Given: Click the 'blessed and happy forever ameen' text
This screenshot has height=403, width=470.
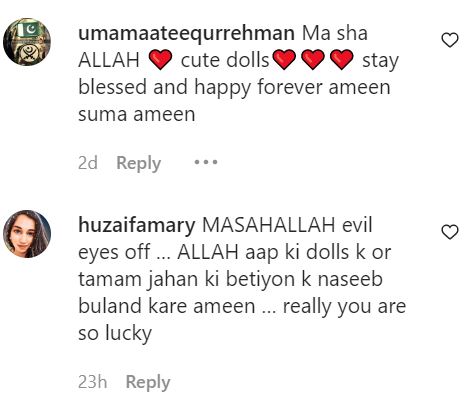Looking at the screenshot, I should pos(234,87).
